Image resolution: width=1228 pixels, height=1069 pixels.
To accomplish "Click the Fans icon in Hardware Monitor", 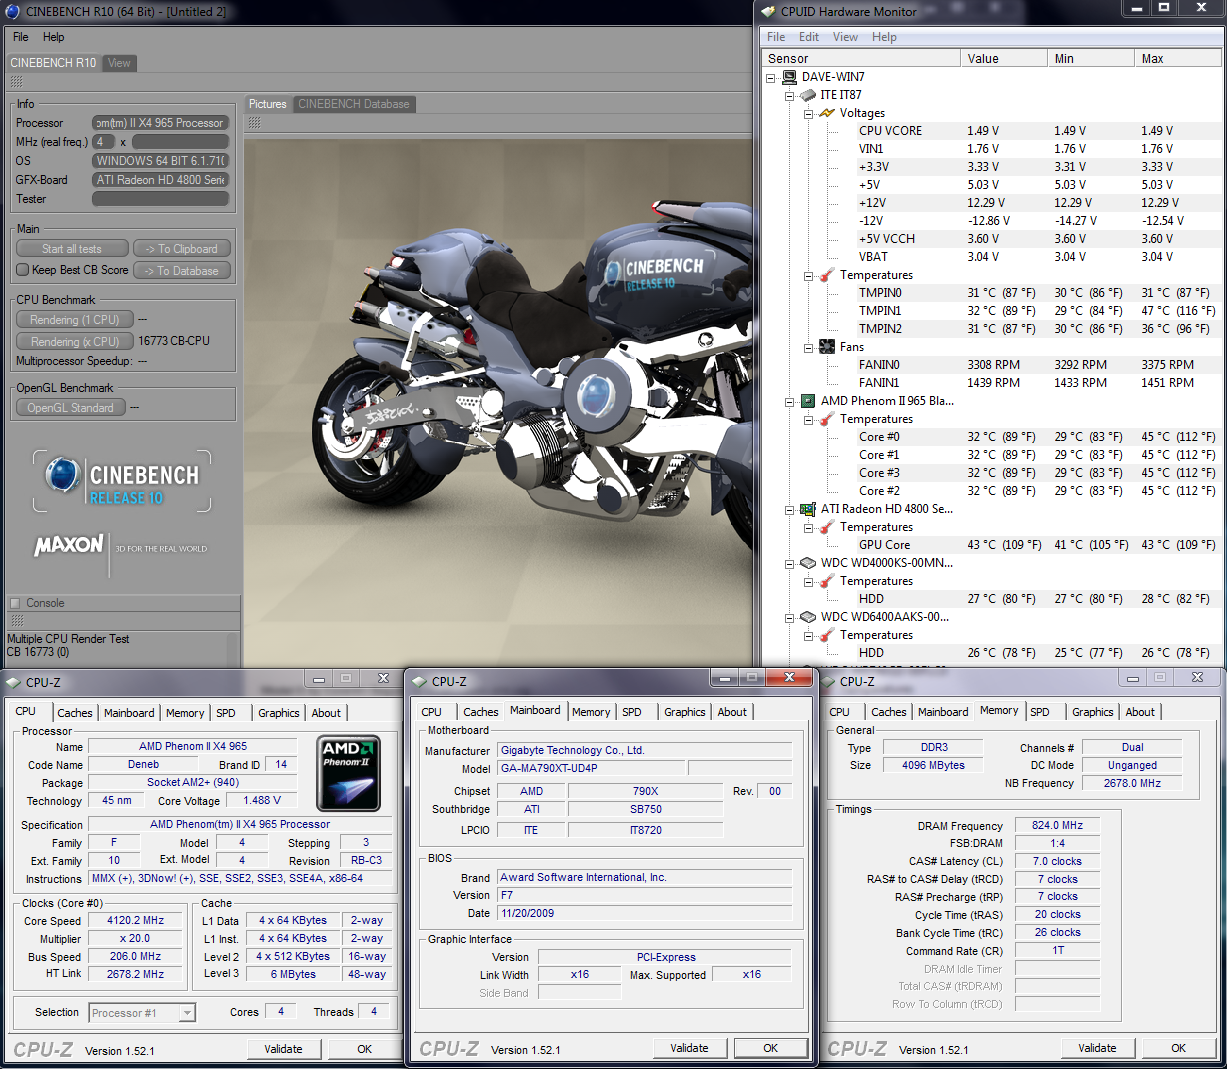I will tap(827, 347).
